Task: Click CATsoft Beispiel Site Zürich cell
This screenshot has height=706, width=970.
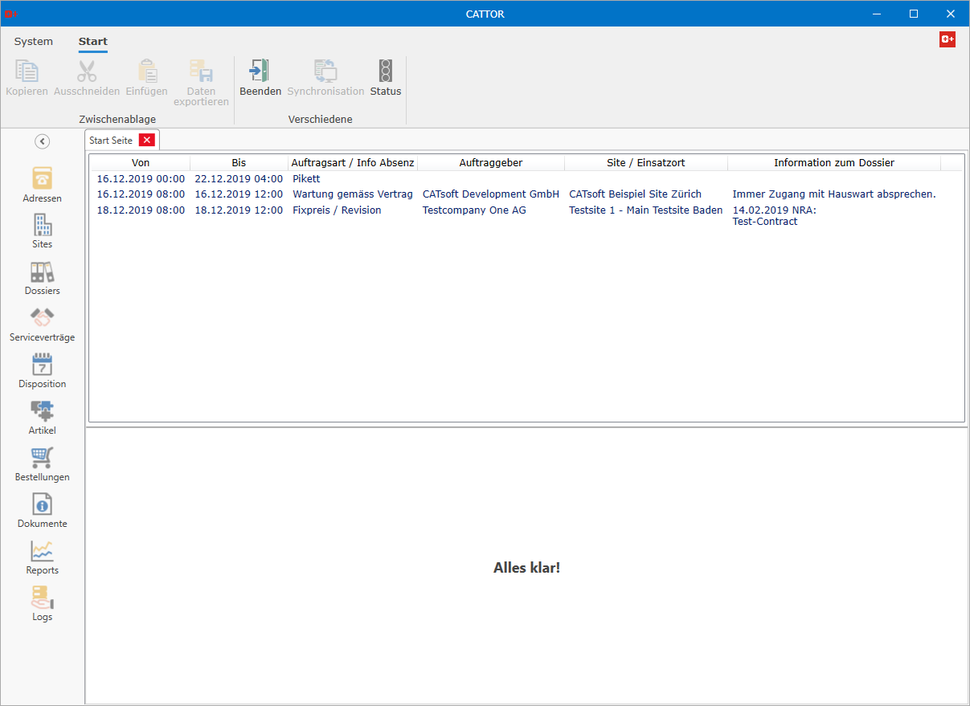Action: point(635,194)
